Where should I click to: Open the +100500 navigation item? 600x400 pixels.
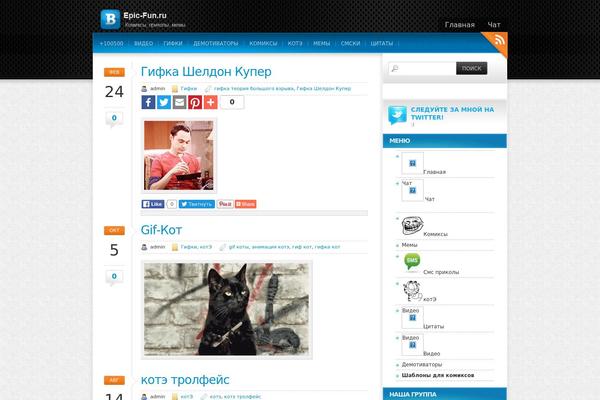111,44
